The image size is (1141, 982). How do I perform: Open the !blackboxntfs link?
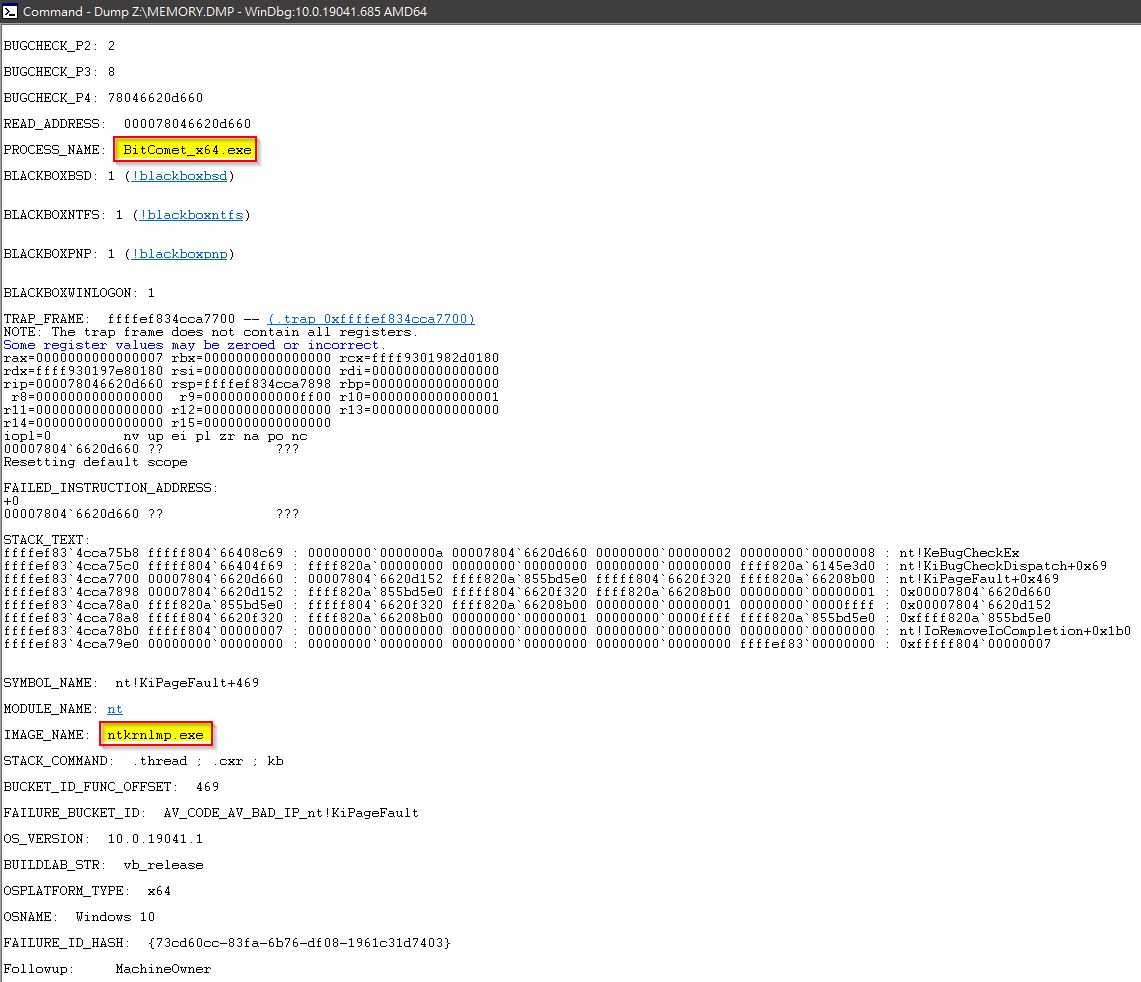191,215
